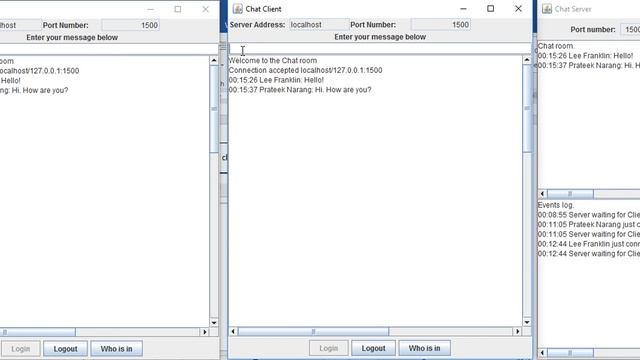The height and width of the screenshot is (360, 640).
Task: Click the '00:11:05 Prateek Narang just' log entry
Action: click(x=589, y=224)
